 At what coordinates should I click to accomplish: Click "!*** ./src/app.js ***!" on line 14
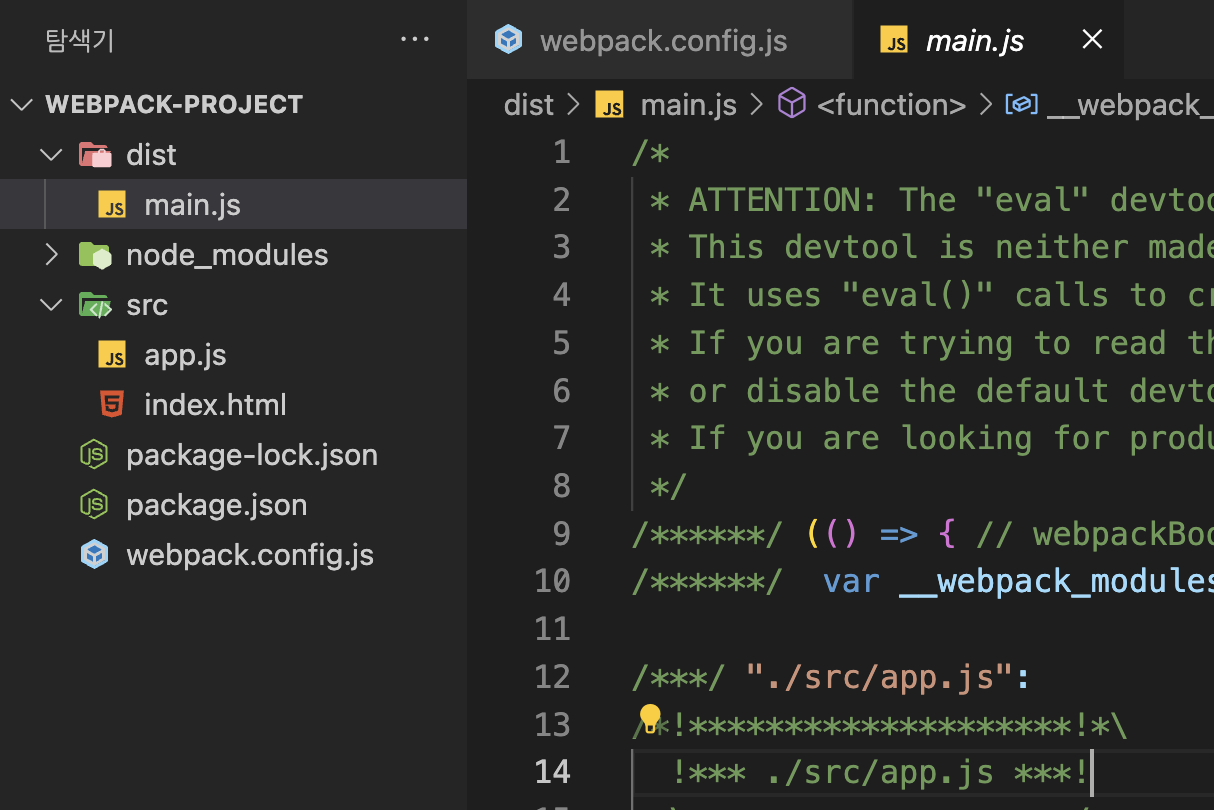point(880,772)
